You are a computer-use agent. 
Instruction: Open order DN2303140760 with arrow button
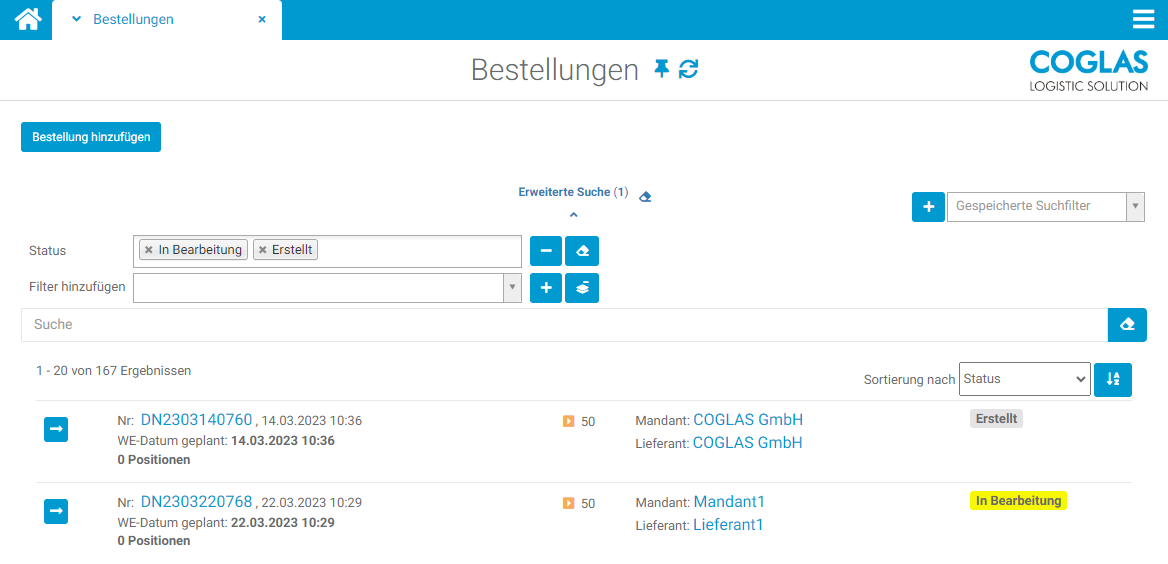(x=56, y=430)
